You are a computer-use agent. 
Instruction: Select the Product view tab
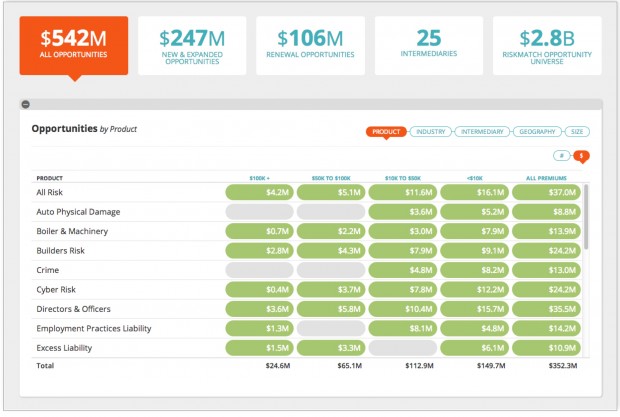pyautogui.click(x=387, y=132)
